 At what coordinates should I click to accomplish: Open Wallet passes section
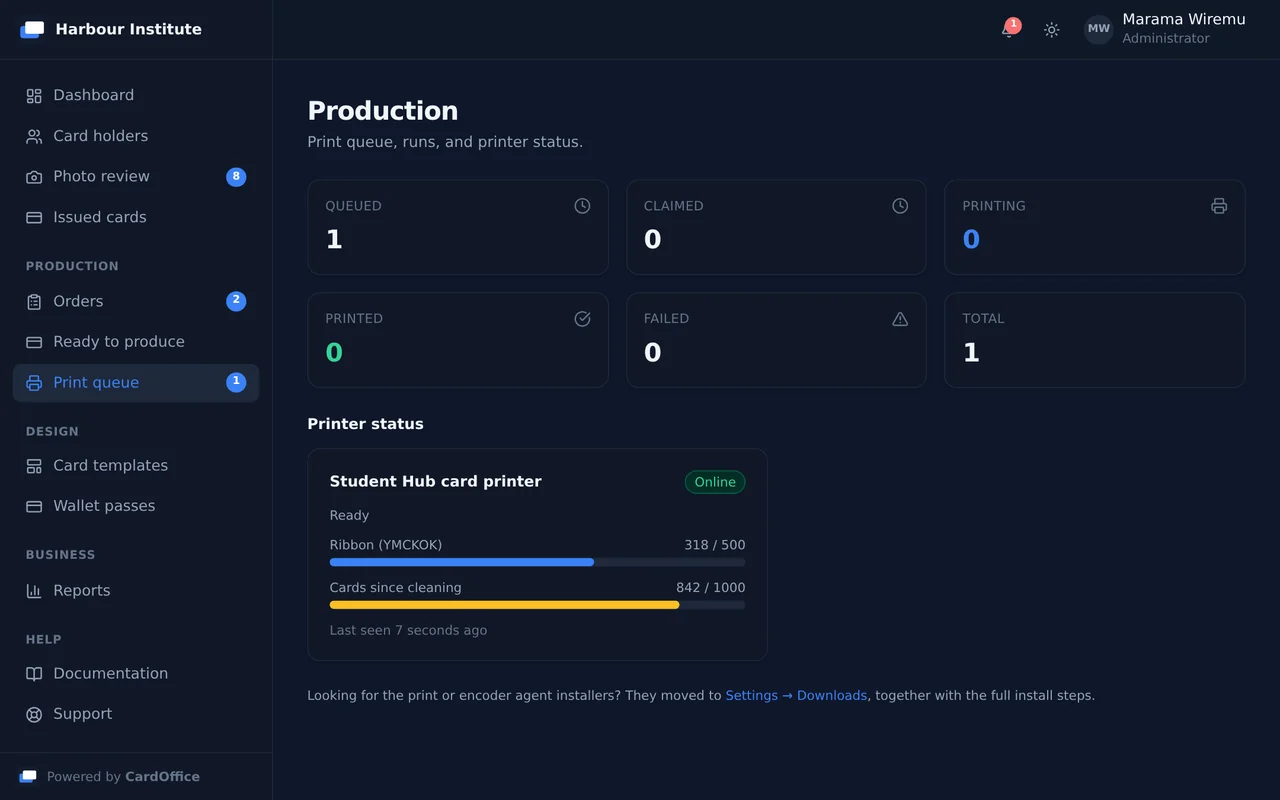136,506
